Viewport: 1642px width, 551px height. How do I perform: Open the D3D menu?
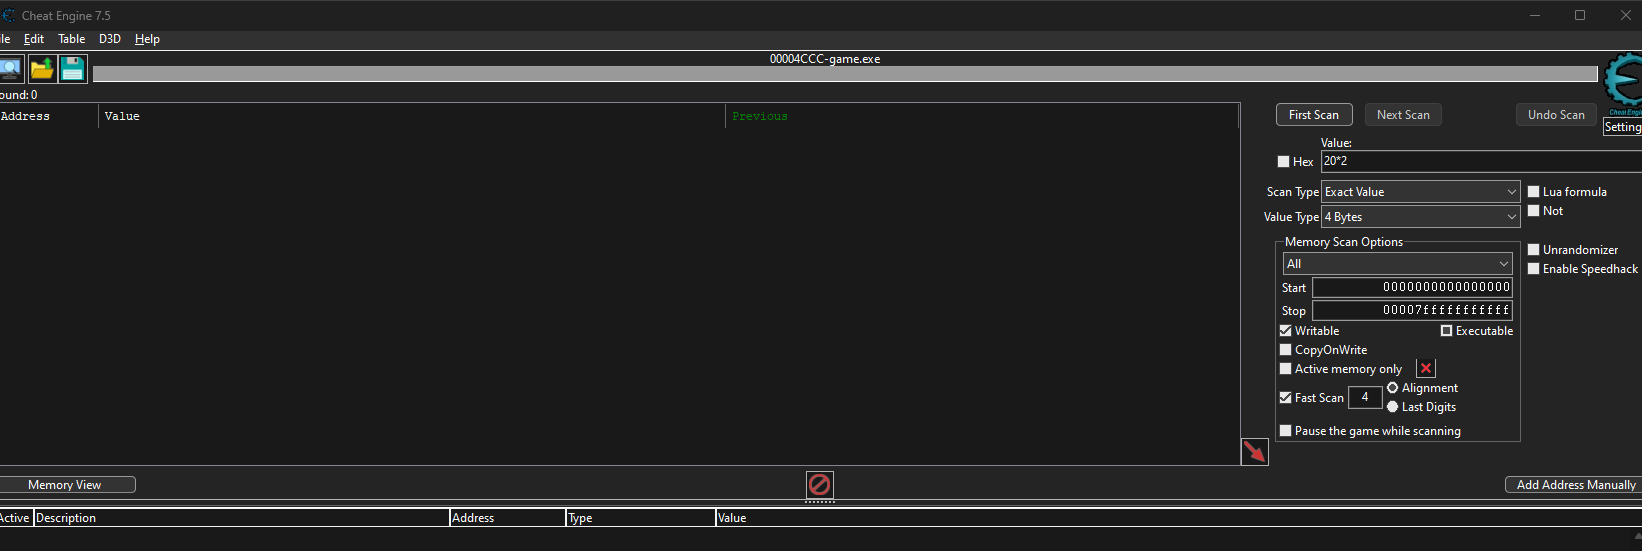point(110,39)
